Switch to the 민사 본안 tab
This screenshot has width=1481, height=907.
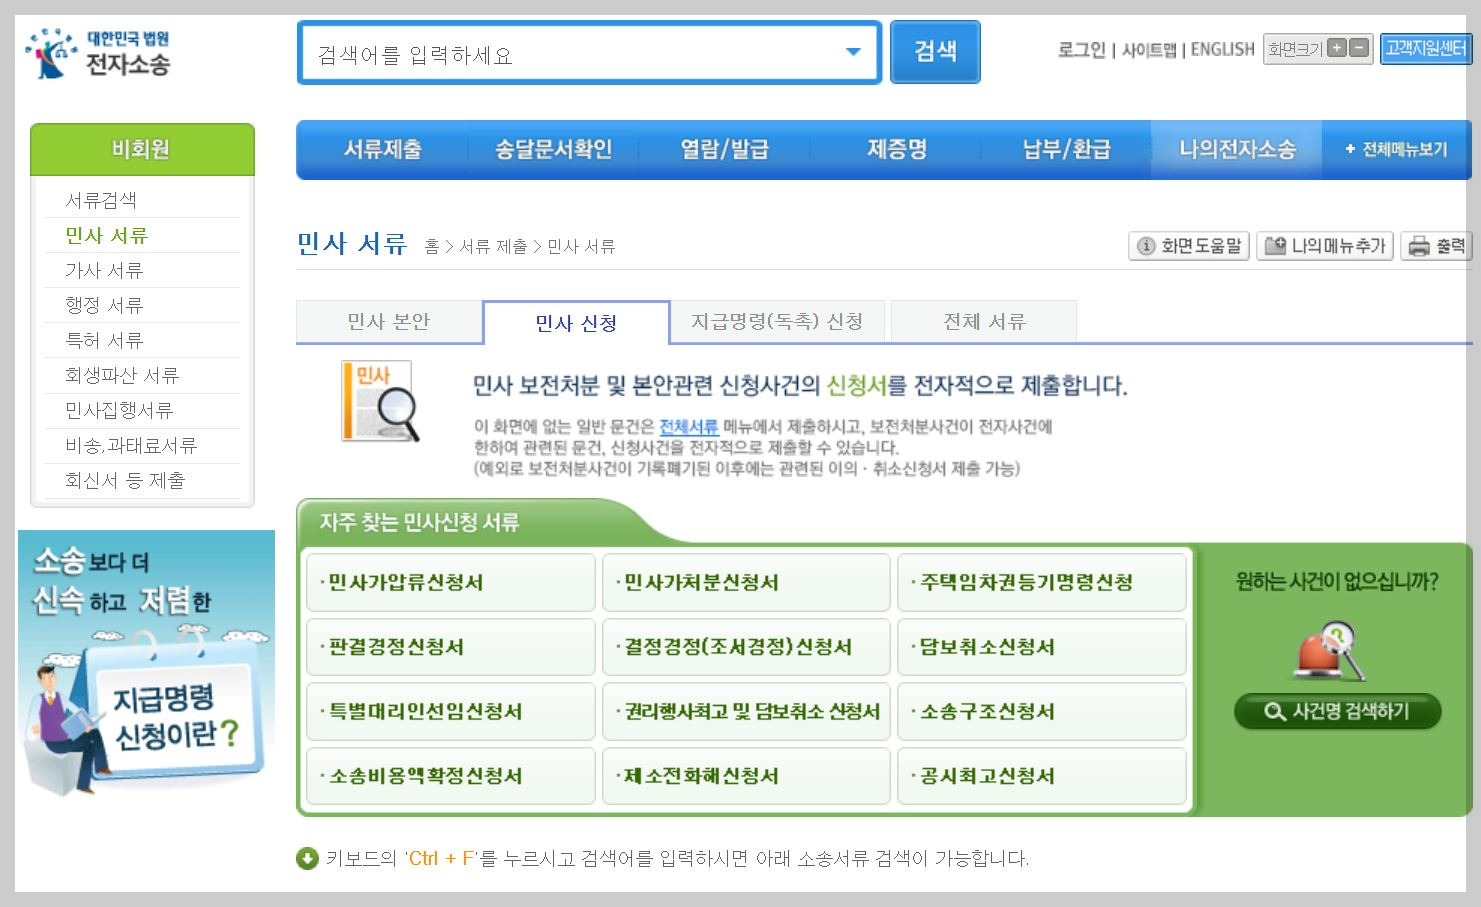tap(389, 321)
